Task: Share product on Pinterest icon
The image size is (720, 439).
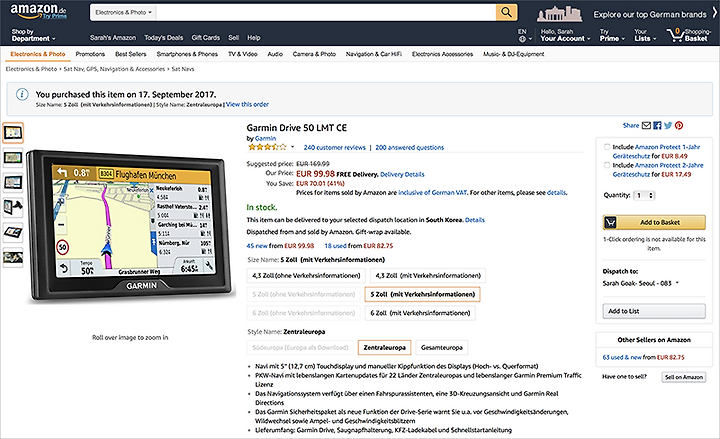Action: click(x=679, y=125)
